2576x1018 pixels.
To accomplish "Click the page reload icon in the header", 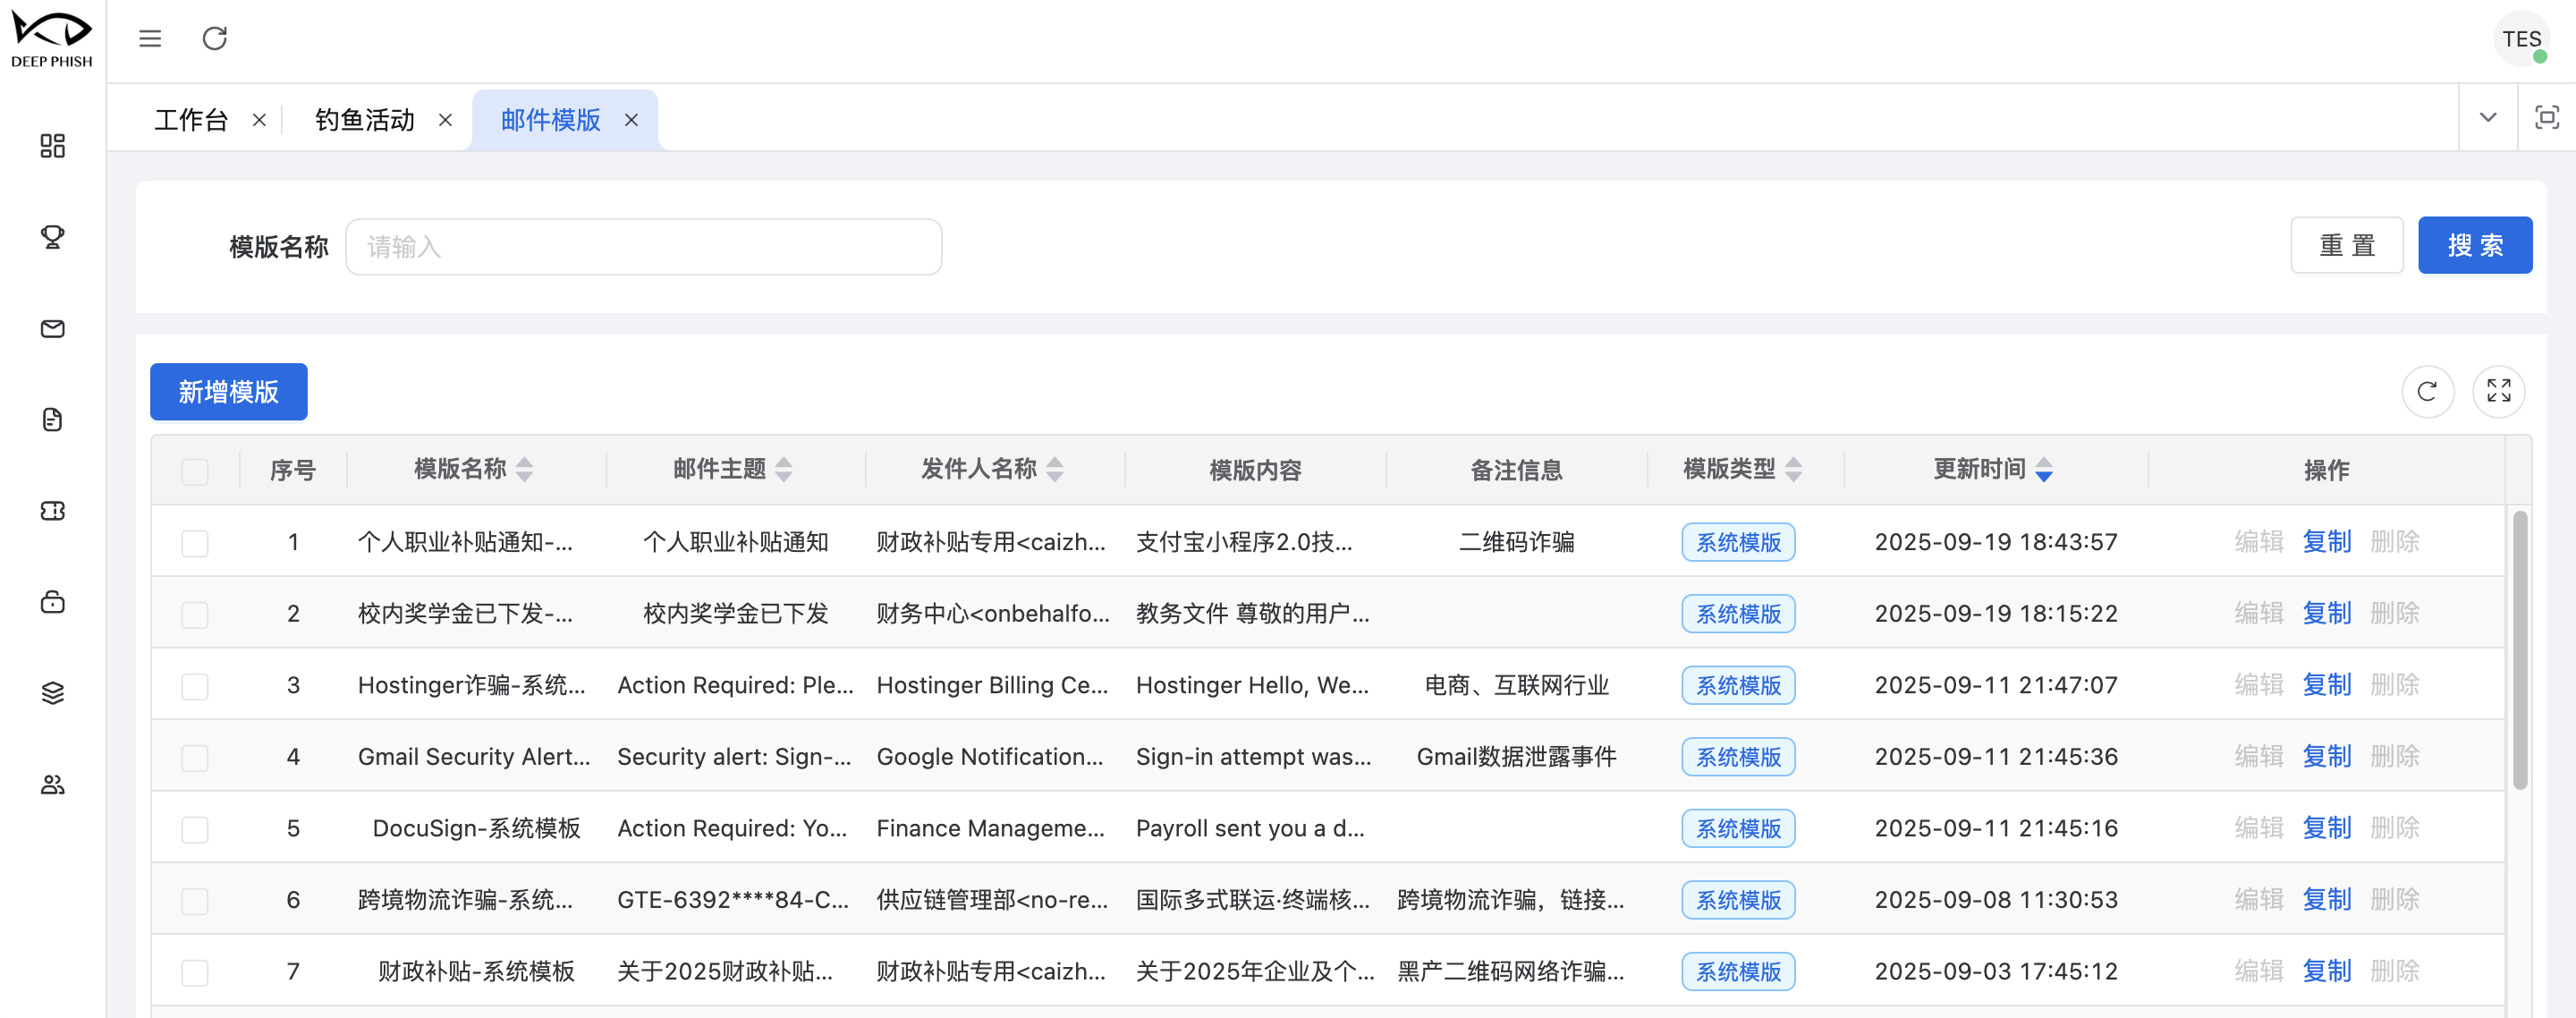I will 215,38.
